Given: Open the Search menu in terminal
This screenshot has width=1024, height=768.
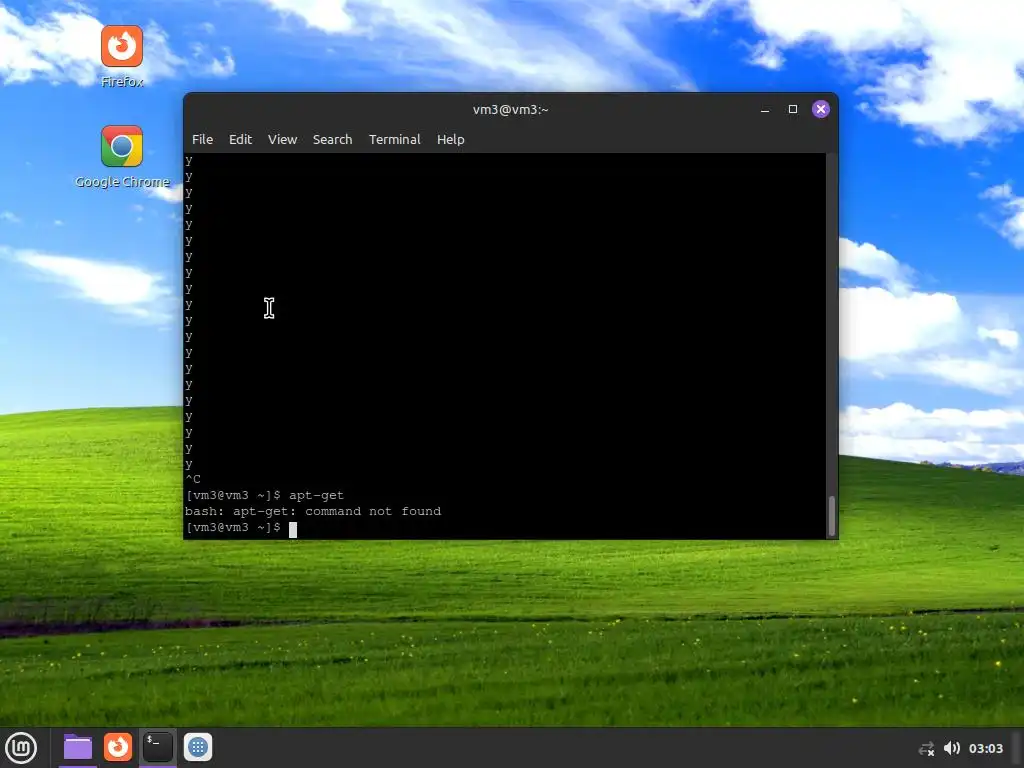Looking at the screenshot, I should pyautogui.click(x=332, y=139).
